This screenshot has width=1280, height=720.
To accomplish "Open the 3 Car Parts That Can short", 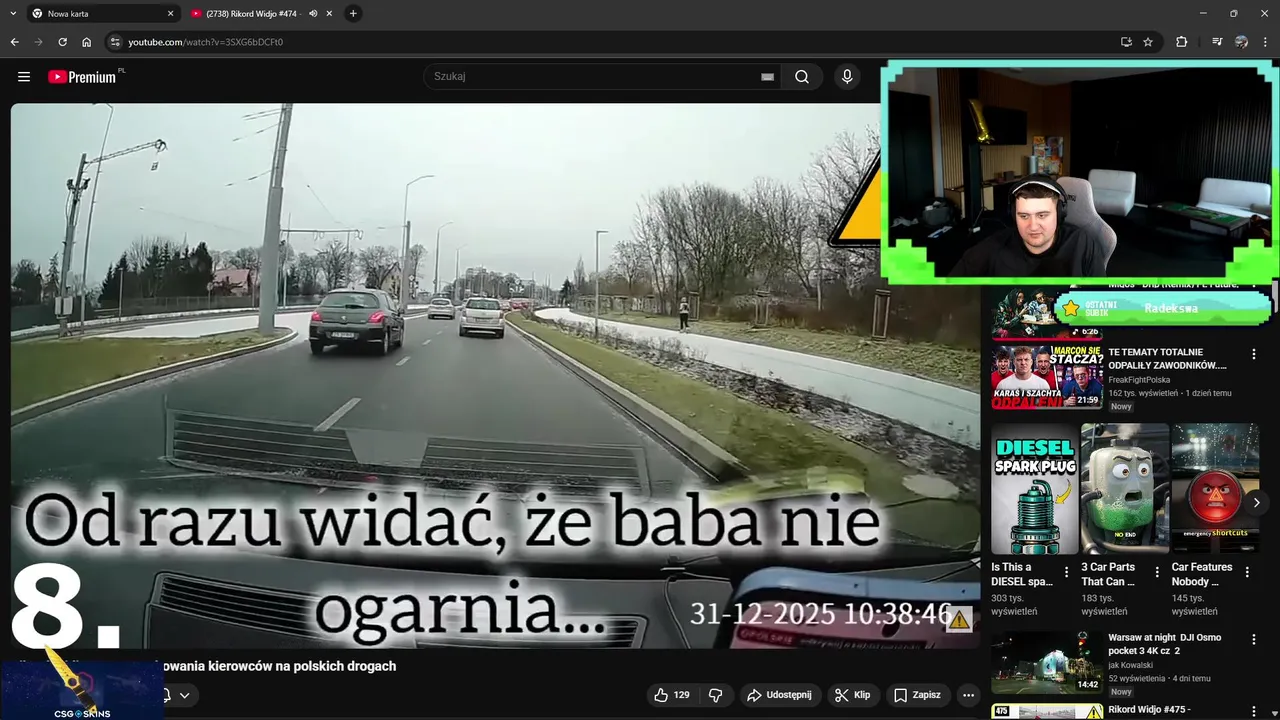I will [x=1125, y=489].
